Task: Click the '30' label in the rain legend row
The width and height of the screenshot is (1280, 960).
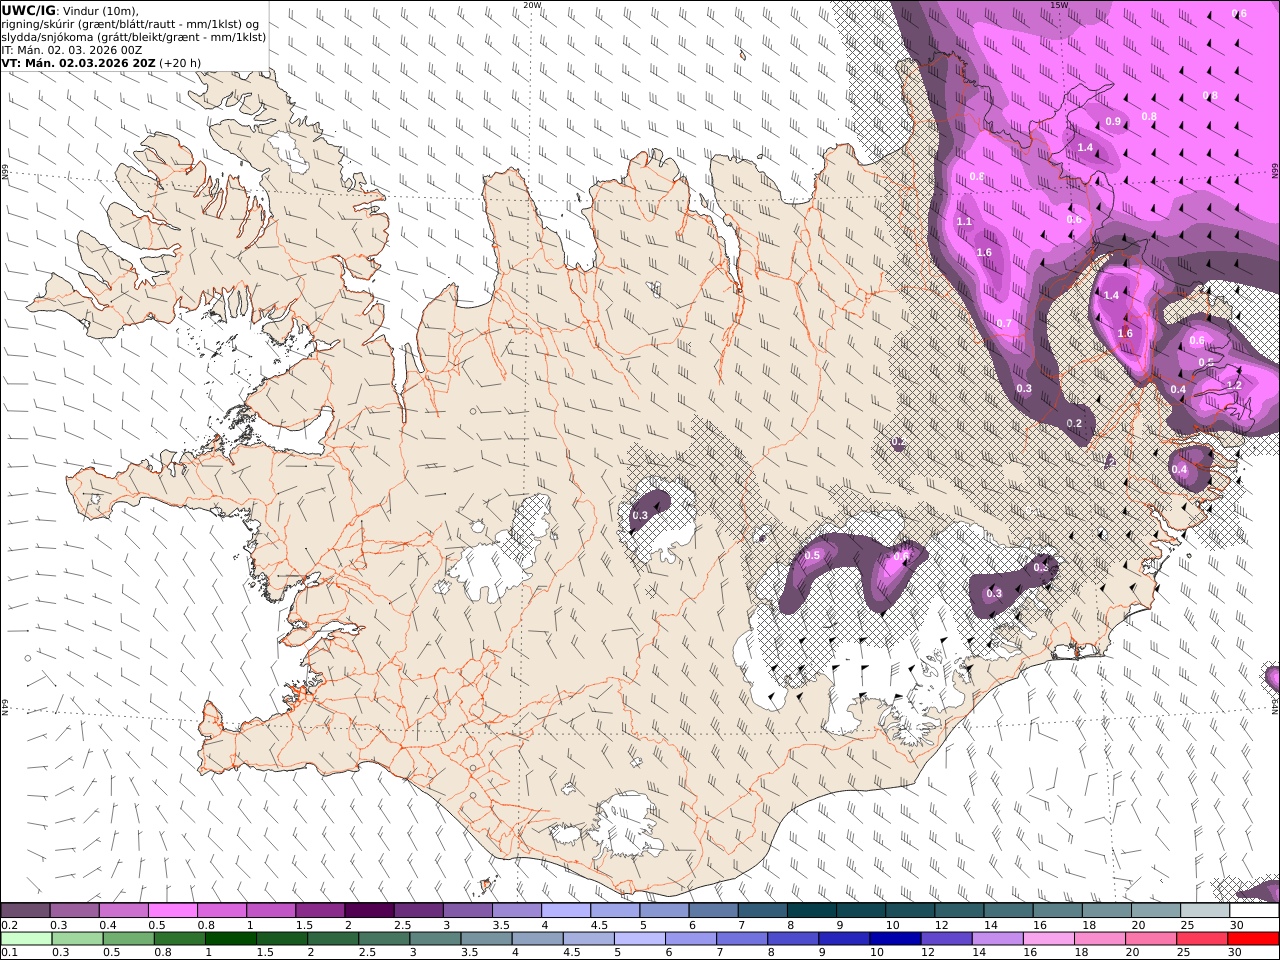Action: point(1236,953)
